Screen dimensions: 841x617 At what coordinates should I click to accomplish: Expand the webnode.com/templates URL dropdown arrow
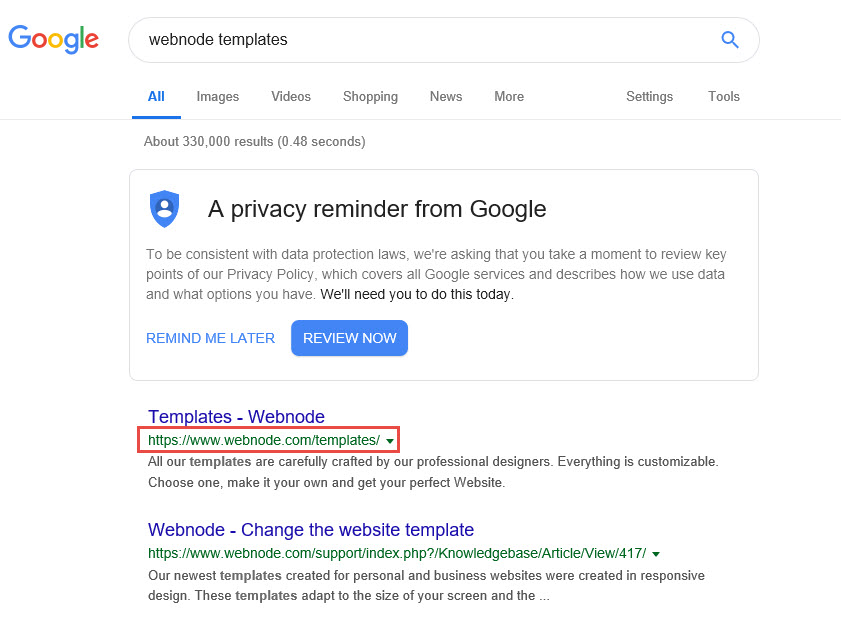click(390, 441)
